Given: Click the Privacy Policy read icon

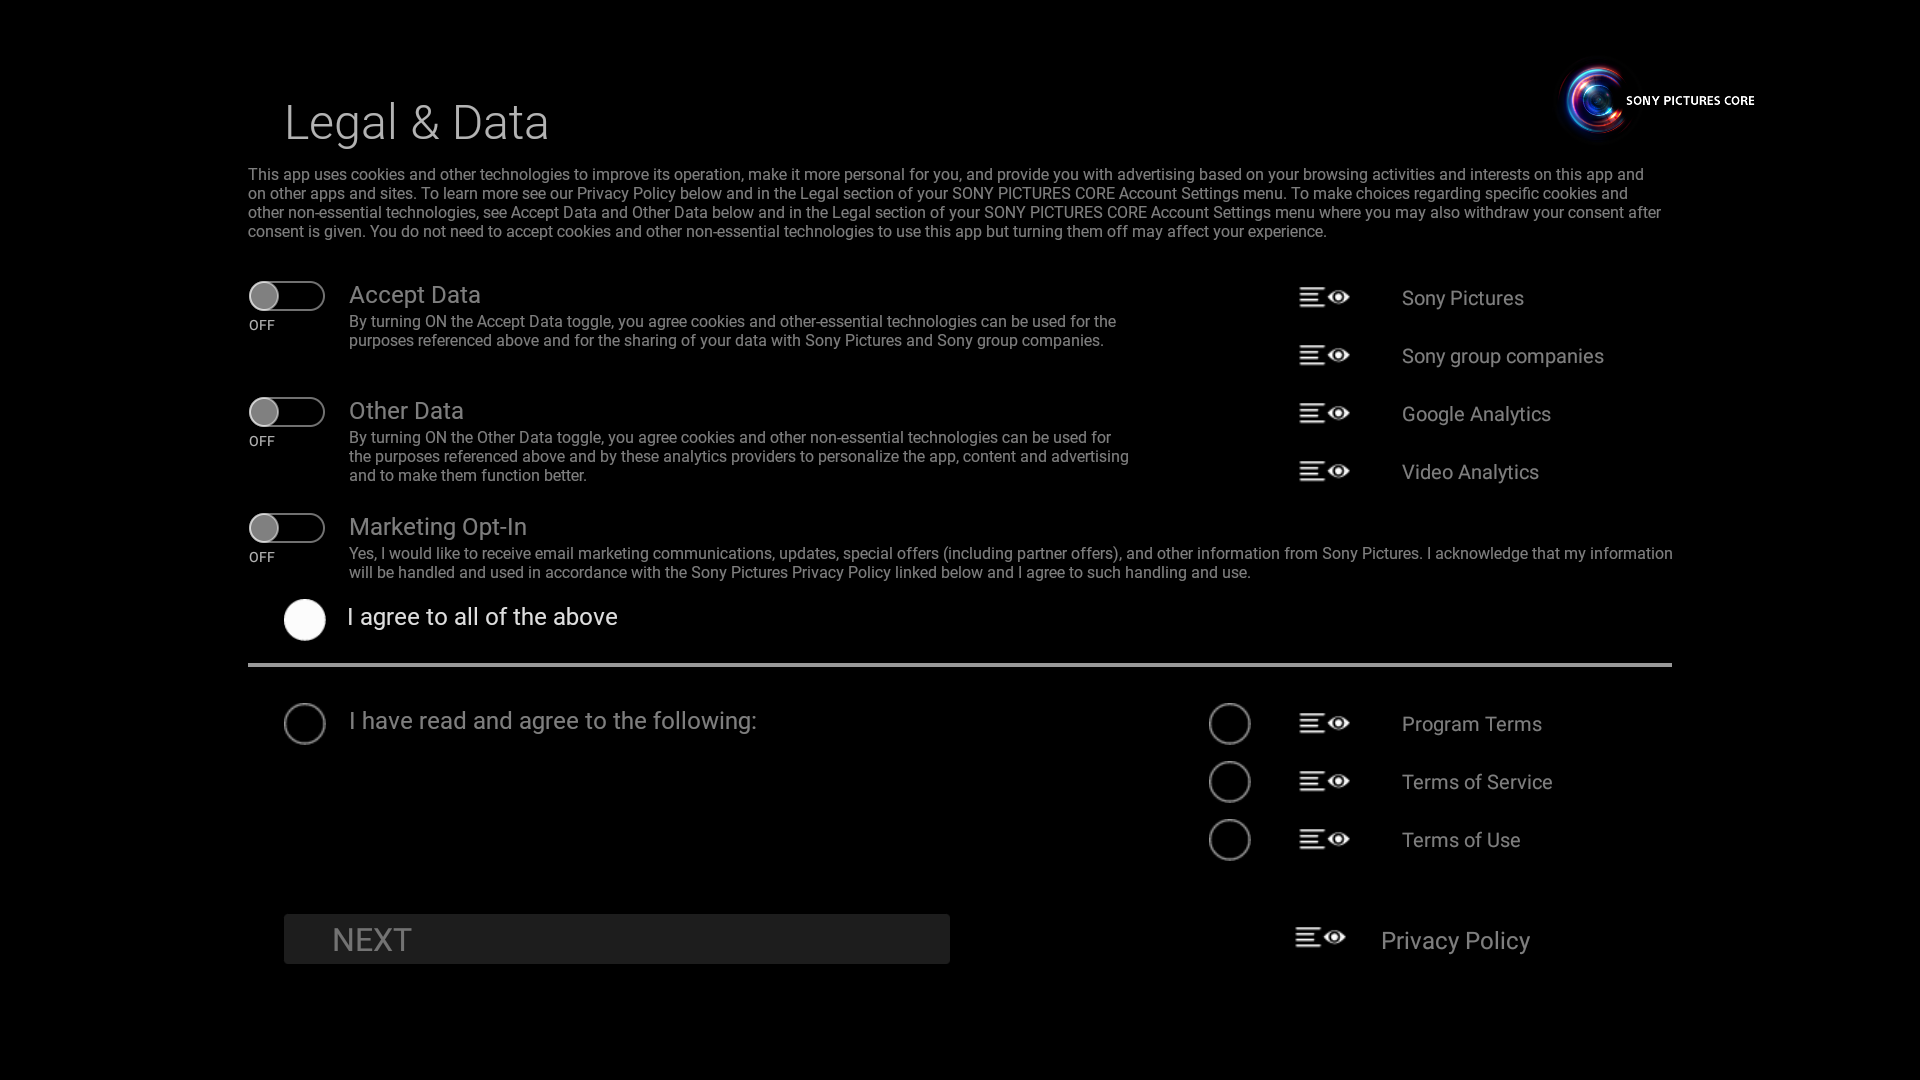Looking at the screenshot, I should [x=1320, y=937].
